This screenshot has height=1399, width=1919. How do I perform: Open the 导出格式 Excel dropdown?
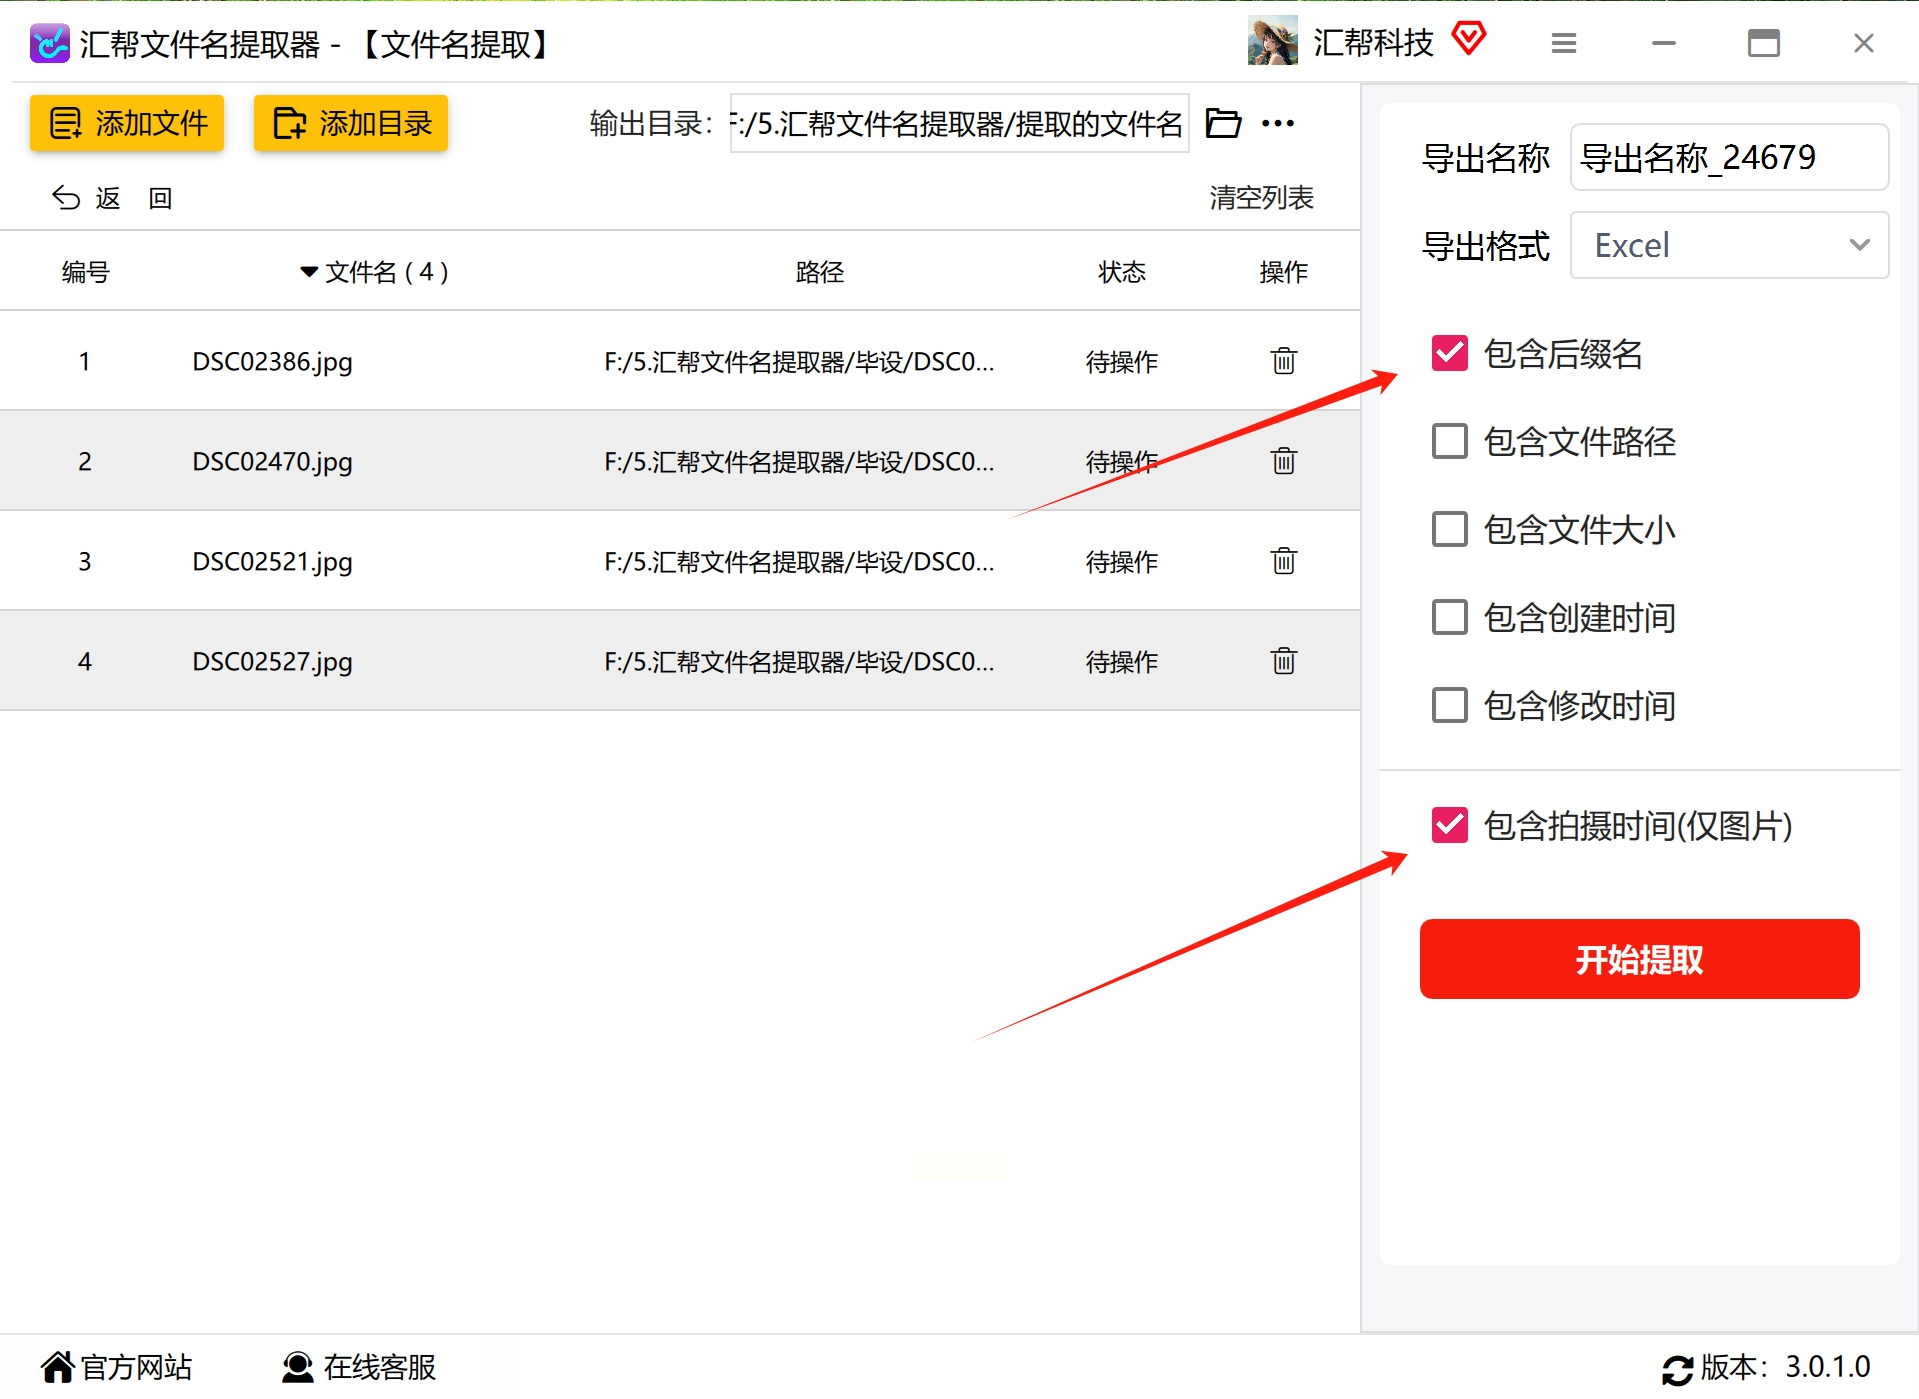(x=1729, y=245)
